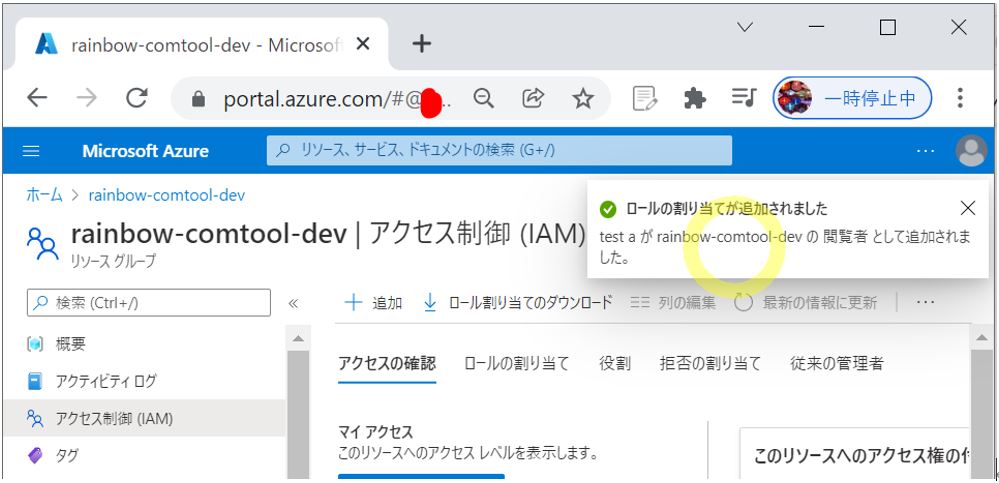Switch to 従来の管理者 tab
Screen dimensions: 999x483
point(837,363)
